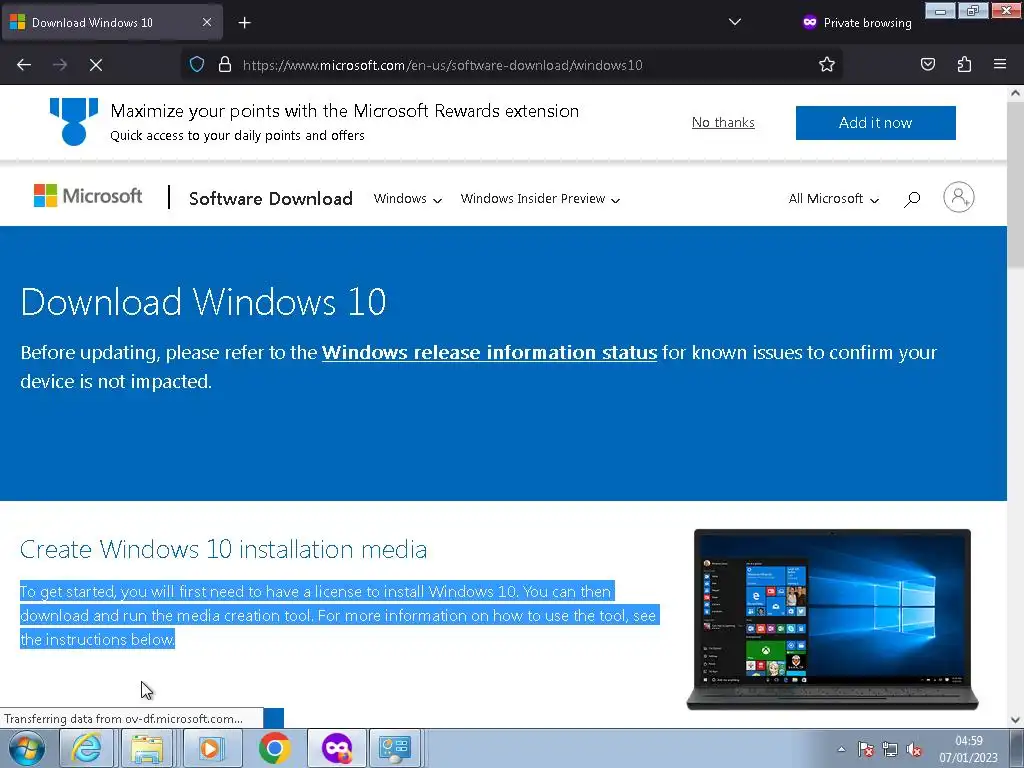The width and height of the screenshot is (1024, 768).
Task: Click the Windows 10 laptop image
Action: [832, 619]
